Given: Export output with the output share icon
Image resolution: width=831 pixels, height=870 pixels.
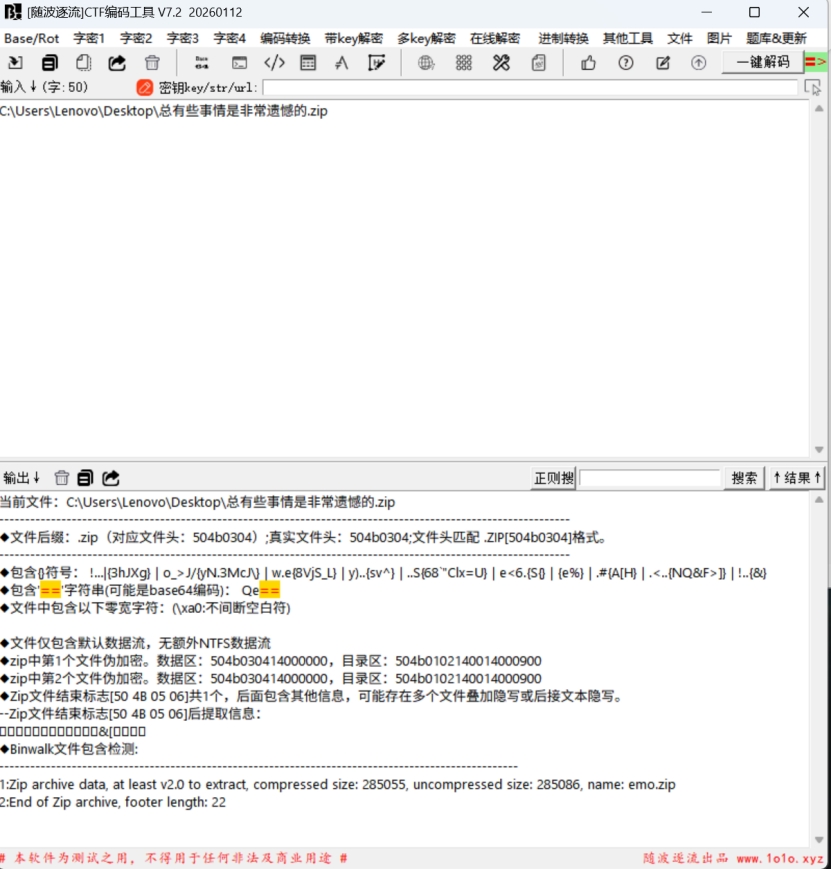Looking at the screenshot, I should (111, 478).
